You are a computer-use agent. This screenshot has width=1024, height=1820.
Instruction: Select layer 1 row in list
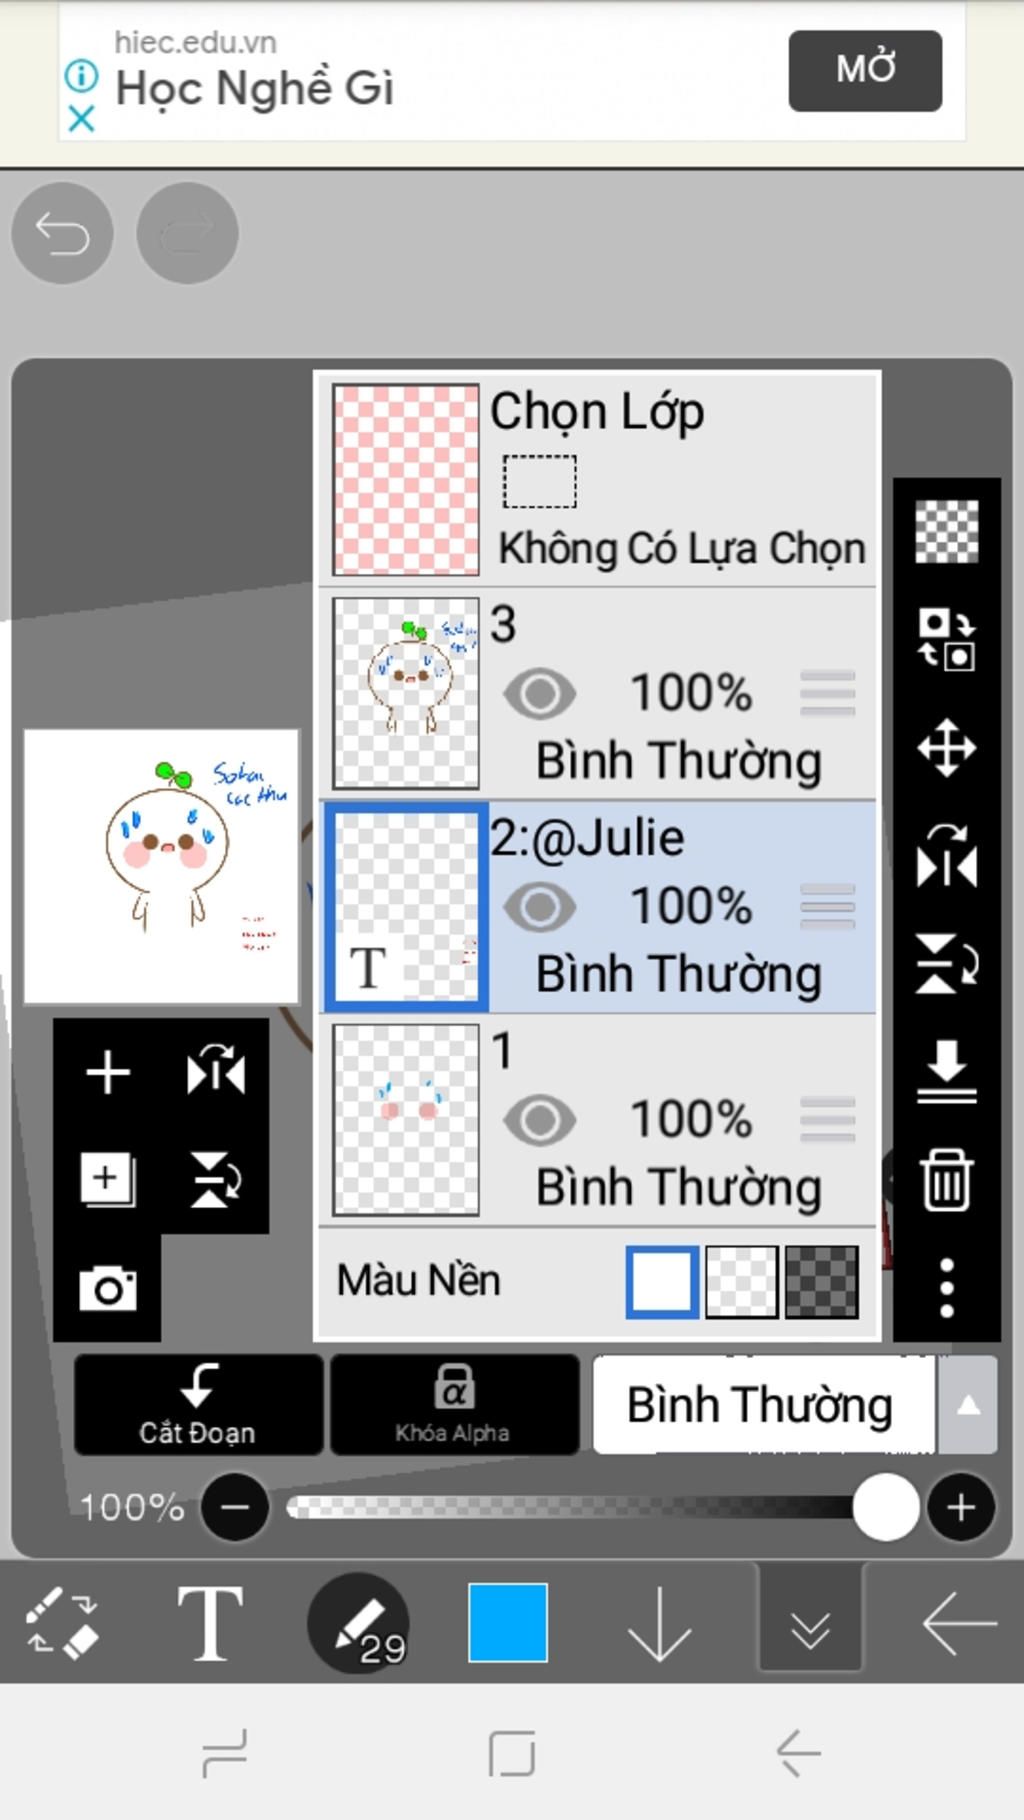click(598, 1120)
